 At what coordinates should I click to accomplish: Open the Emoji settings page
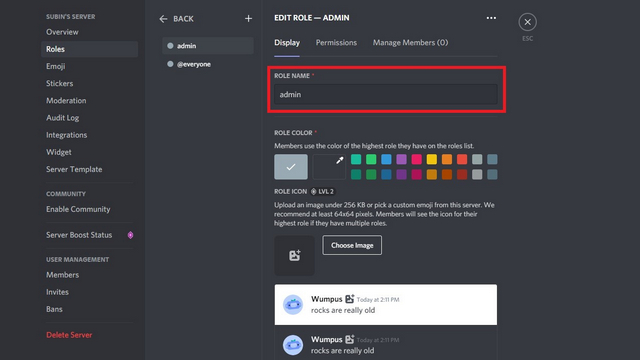tap(89, 66)
